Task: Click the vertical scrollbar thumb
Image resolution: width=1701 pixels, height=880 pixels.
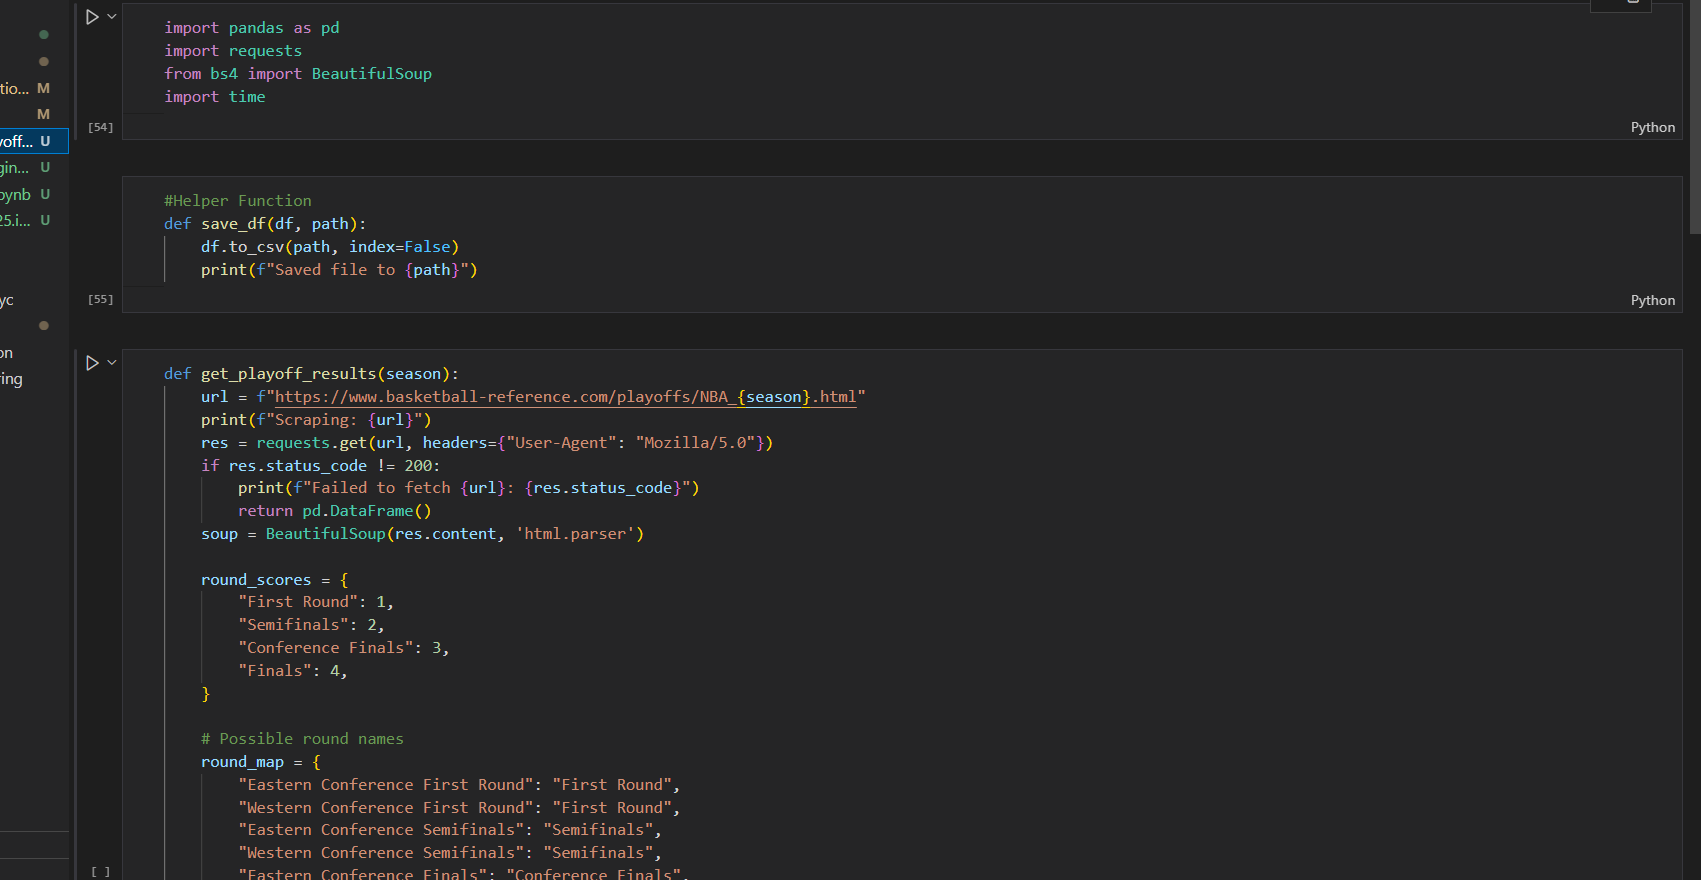Action: 1694,117
